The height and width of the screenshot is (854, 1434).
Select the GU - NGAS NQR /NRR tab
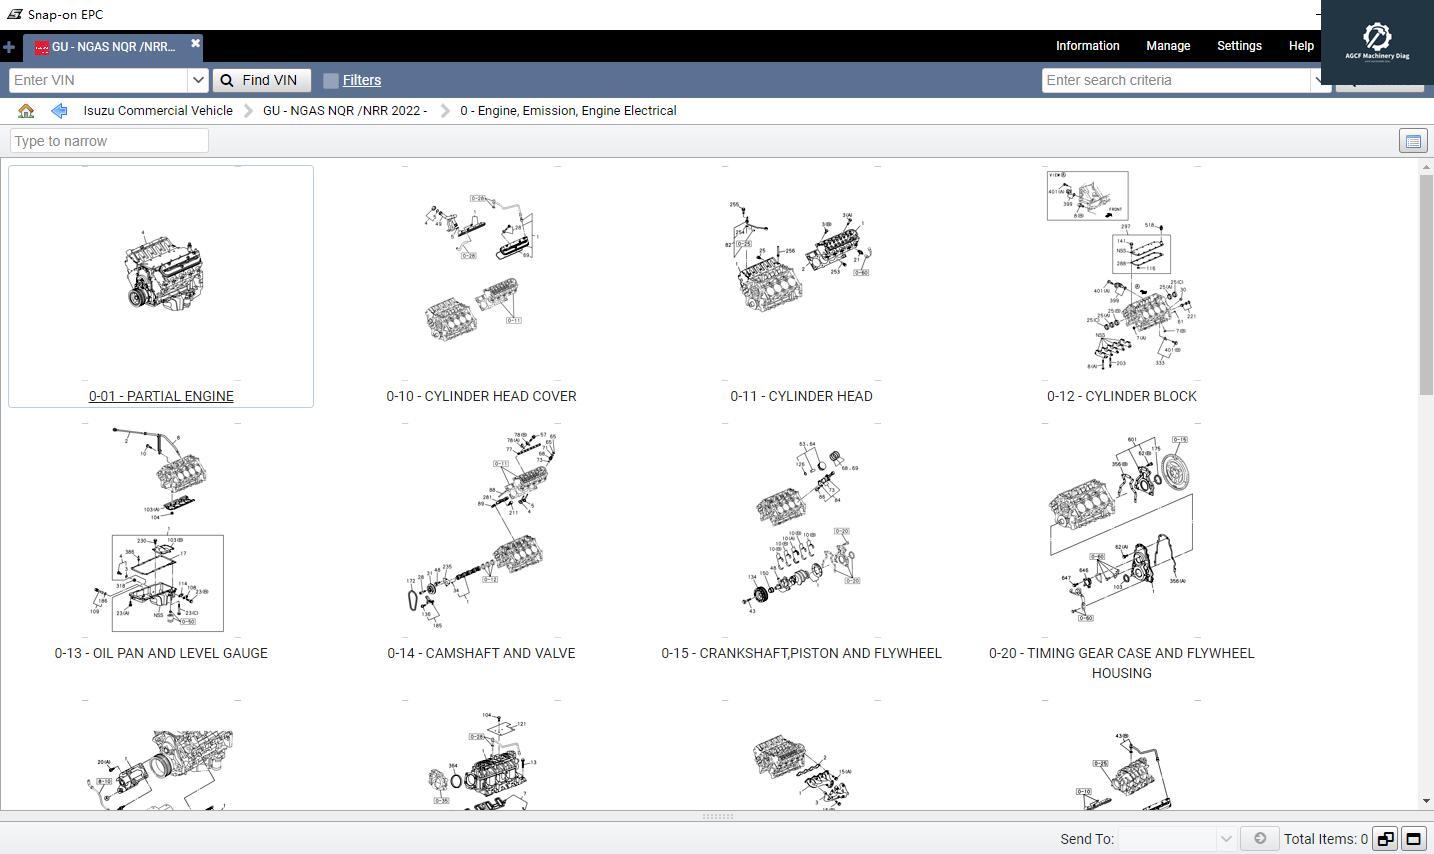point(110,46)
